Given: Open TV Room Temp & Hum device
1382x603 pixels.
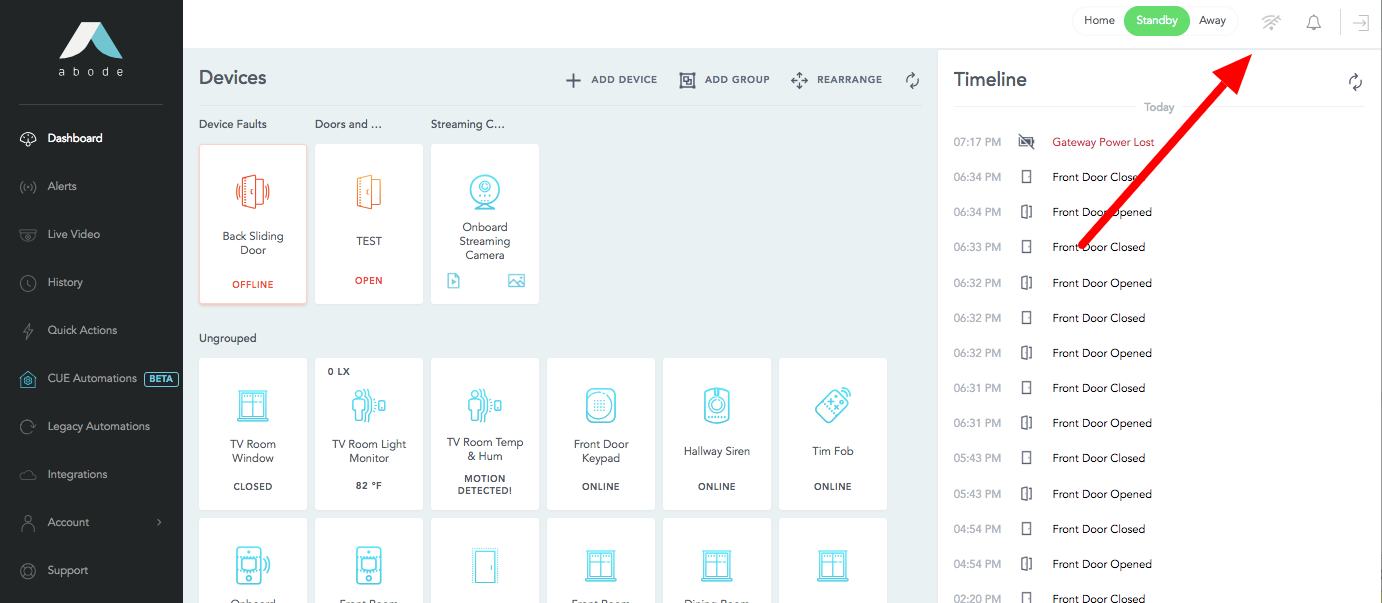Looking at the screenshot, I should [x=485, y=433].
